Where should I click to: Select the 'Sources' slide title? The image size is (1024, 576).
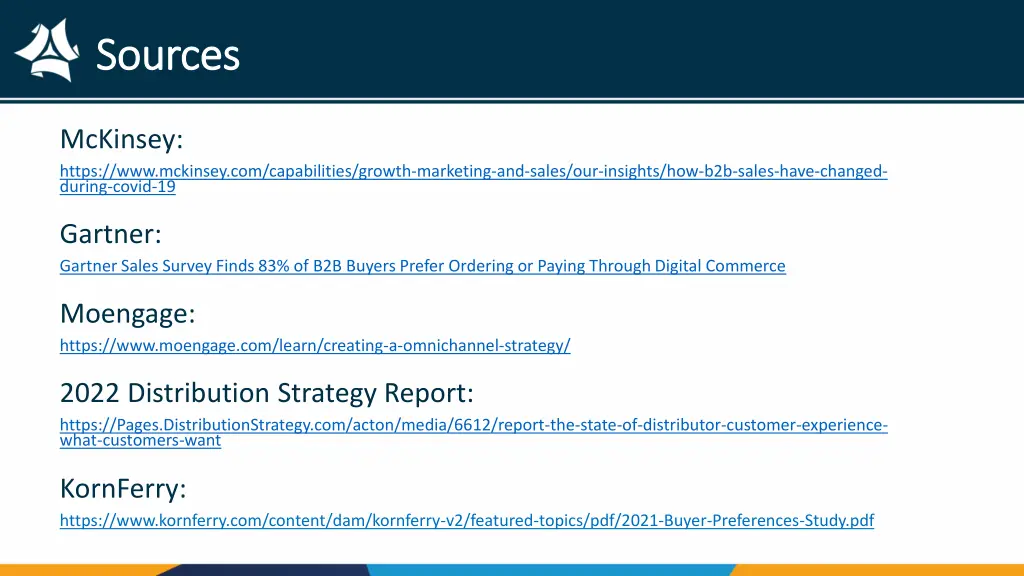168,55
